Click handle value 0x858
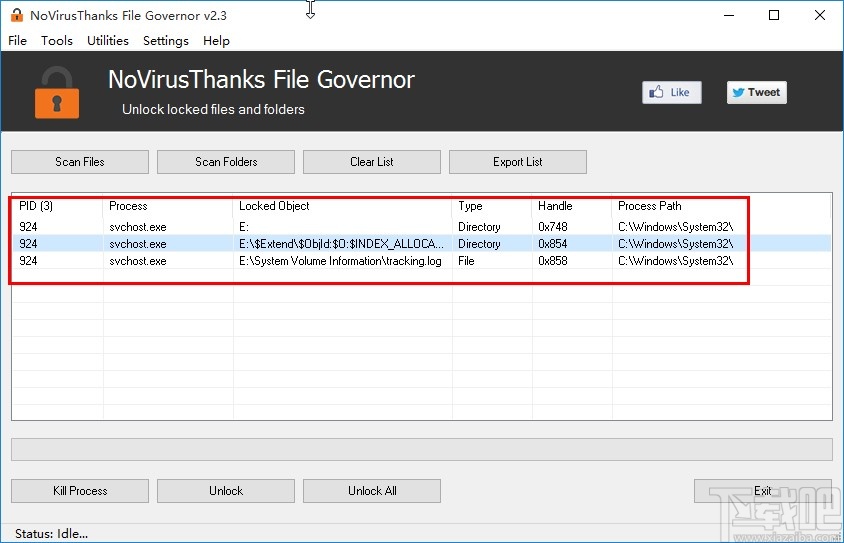This screenshot has height=543, width=844. pos(553,261)
